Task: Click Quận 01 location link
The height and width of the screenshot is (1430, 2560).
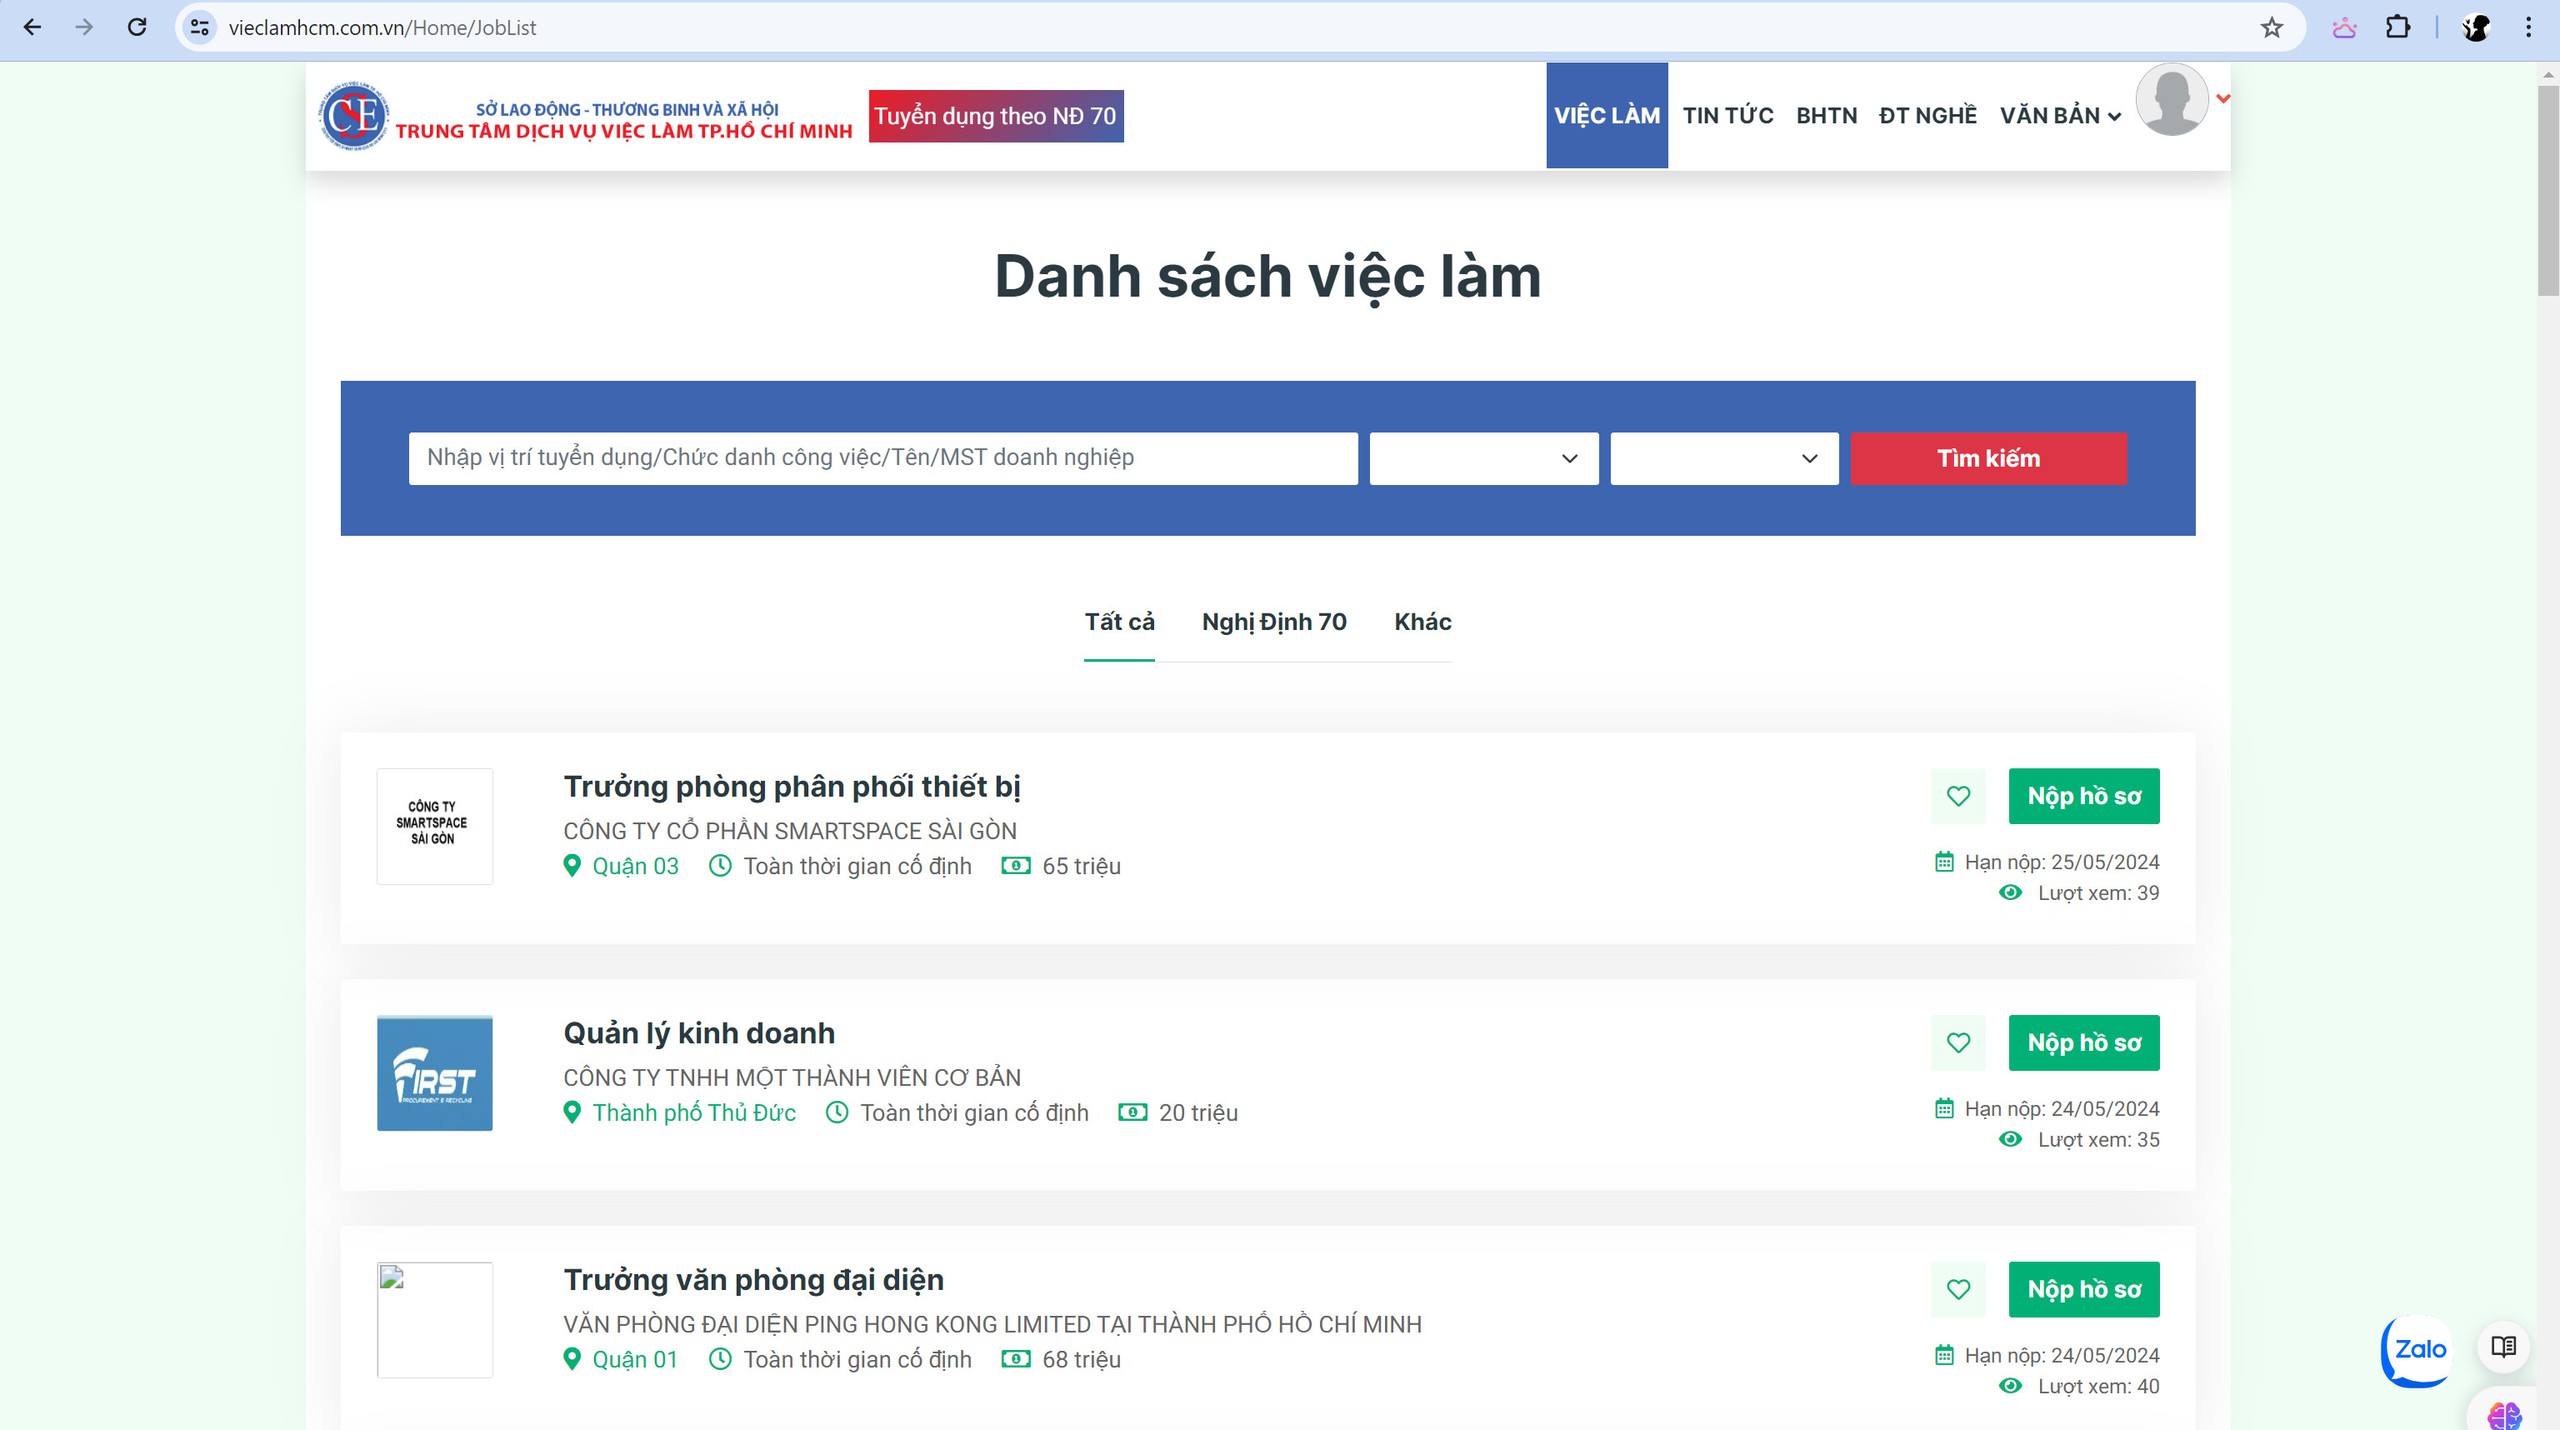Action: (635, 1359)
